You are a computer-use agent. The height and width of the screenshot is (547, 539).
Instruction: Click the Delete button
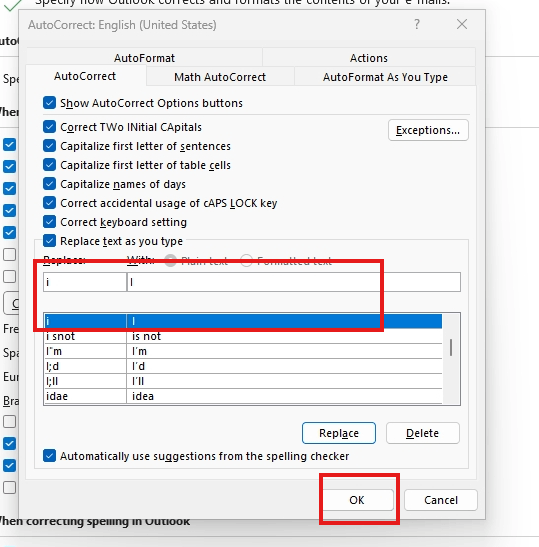422,433
